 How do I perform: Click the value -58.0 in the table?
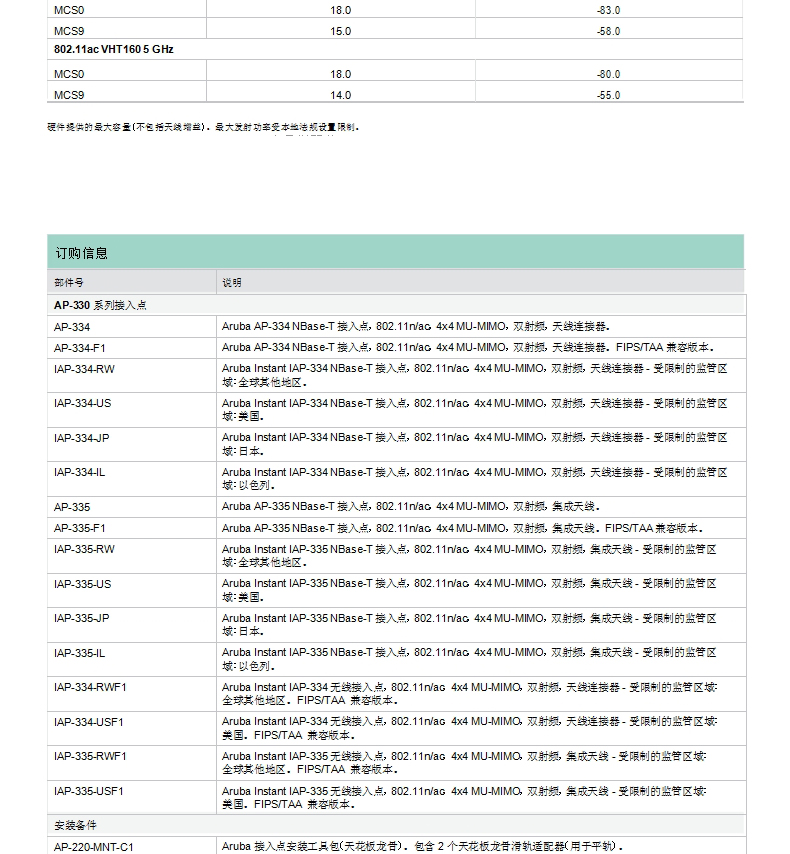pos(608,32)
